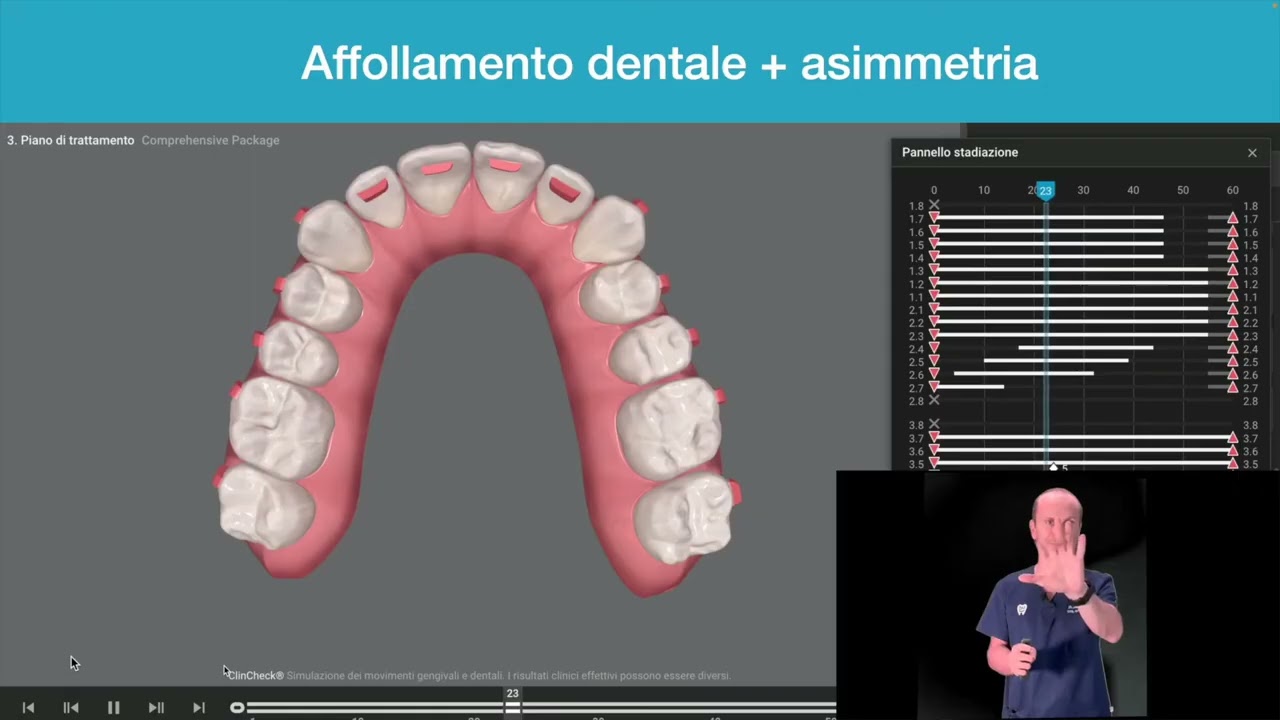This screenshot has height=720, width=1280.
Task: Click tooth 1.7 start triangle marker
Action: click(934, 217)
